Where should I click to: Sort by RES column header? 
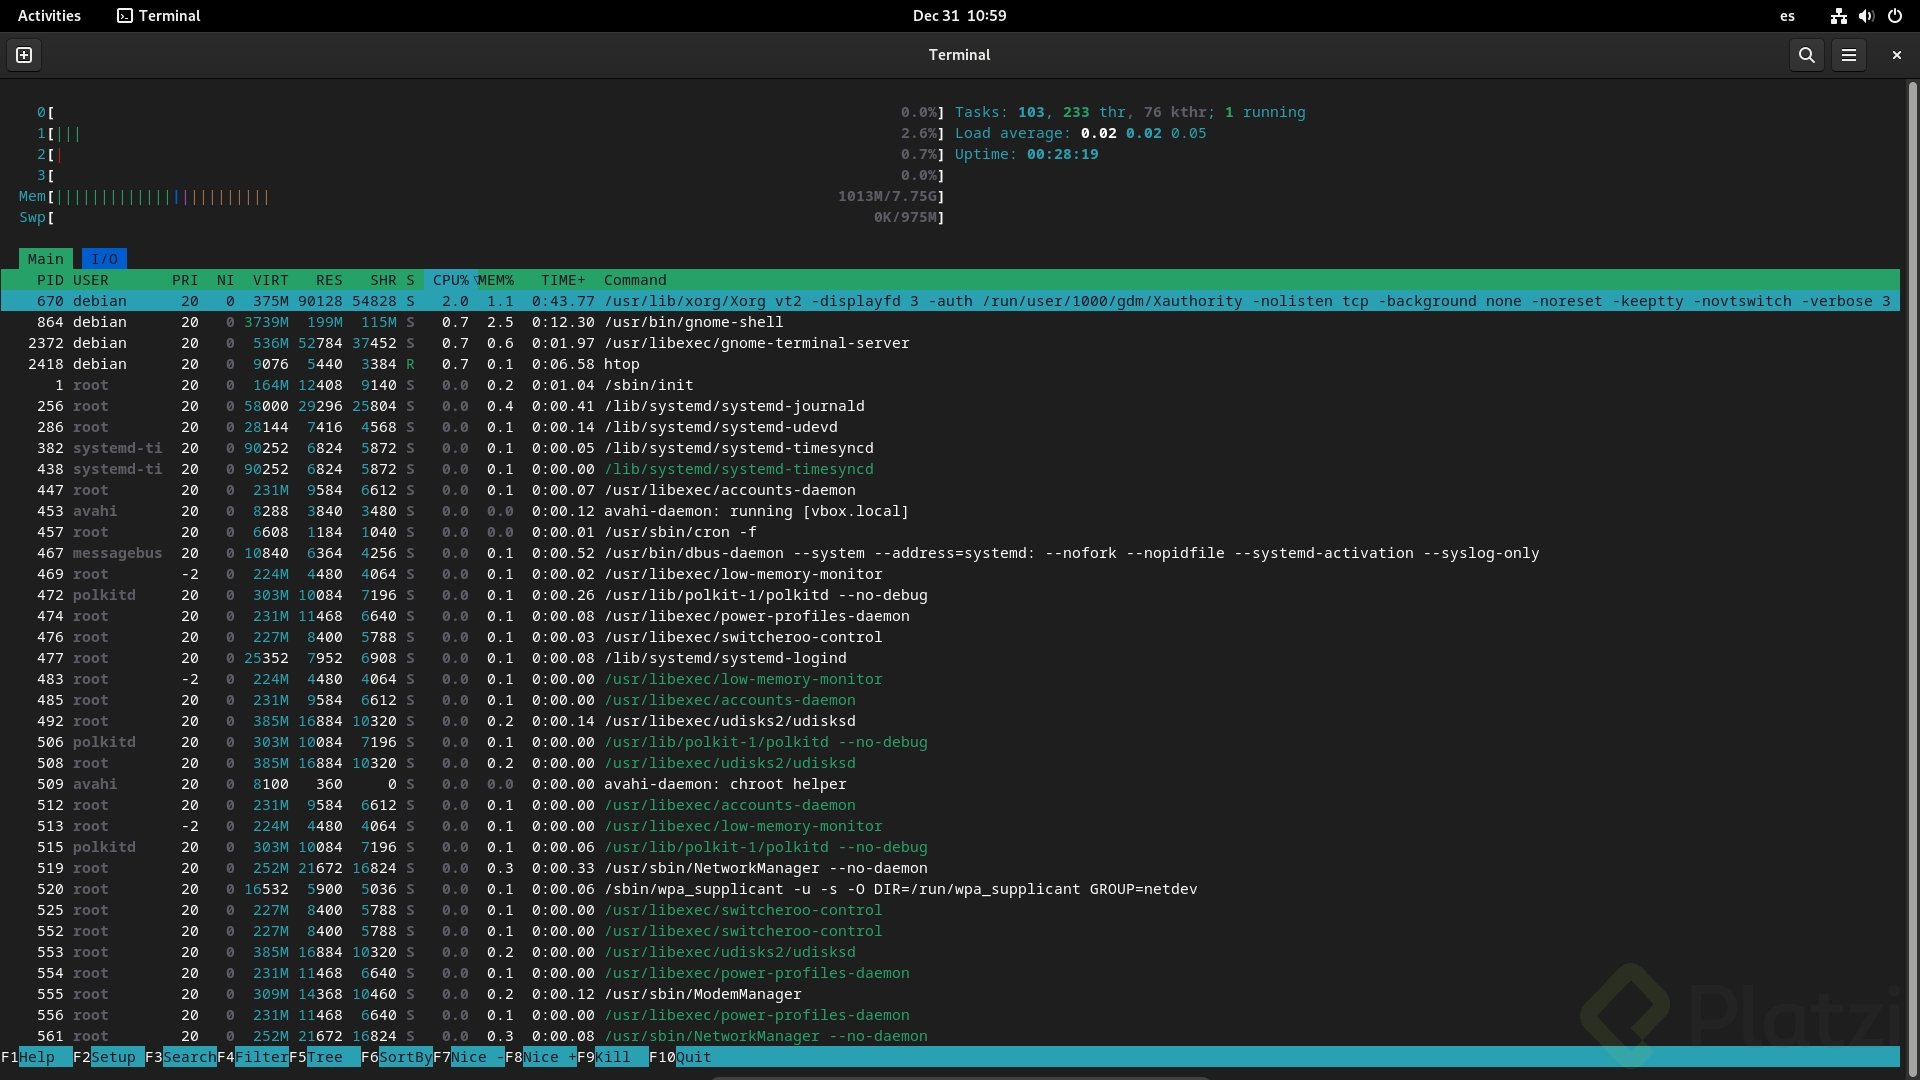click(x=329, y=280)
